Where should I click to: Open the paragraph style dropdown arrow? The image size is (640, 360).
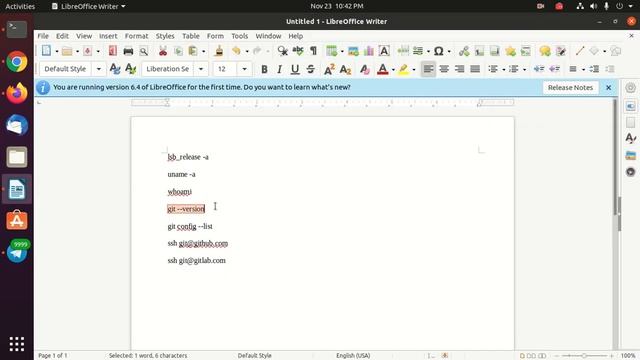pyautogui.click(x=99, y=69)
